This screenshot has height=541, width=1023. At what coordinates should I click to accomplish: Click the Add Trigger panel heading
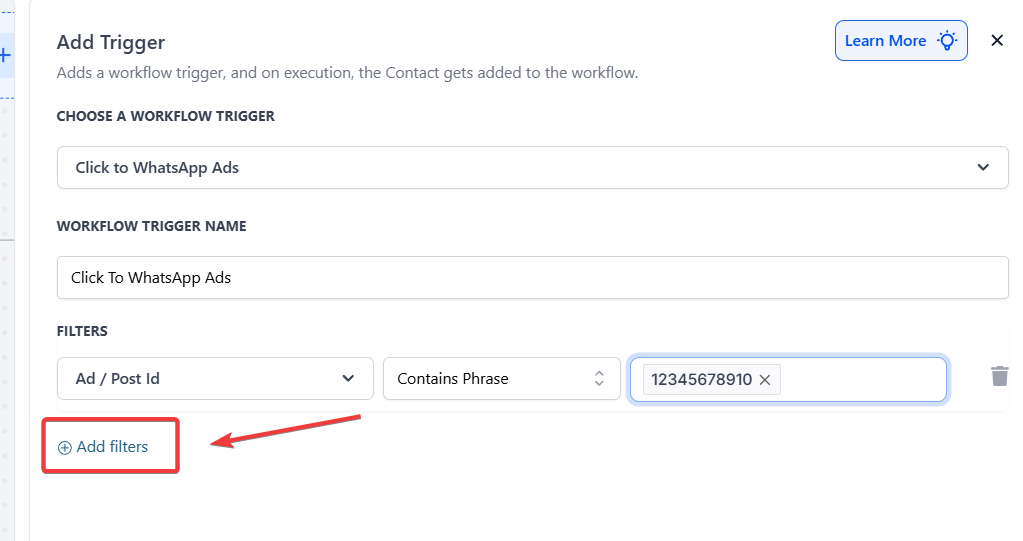click(111, 42)
